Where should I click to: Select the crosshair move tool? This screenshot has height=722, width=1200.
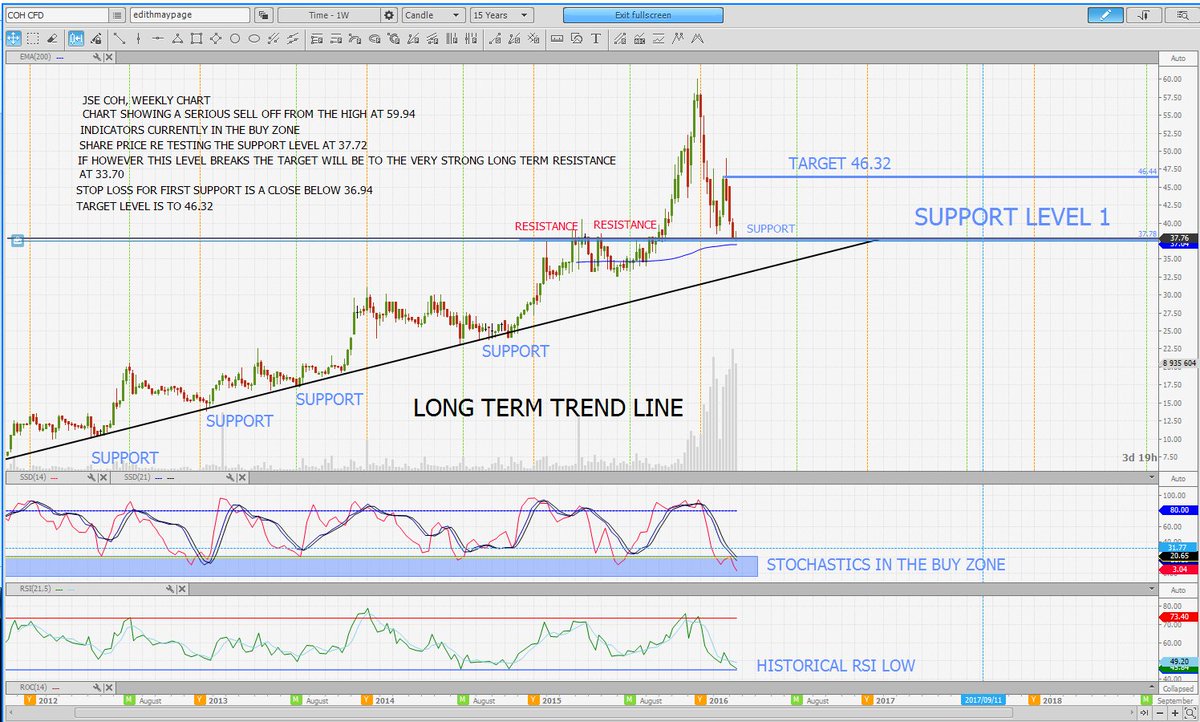(14, 38)
